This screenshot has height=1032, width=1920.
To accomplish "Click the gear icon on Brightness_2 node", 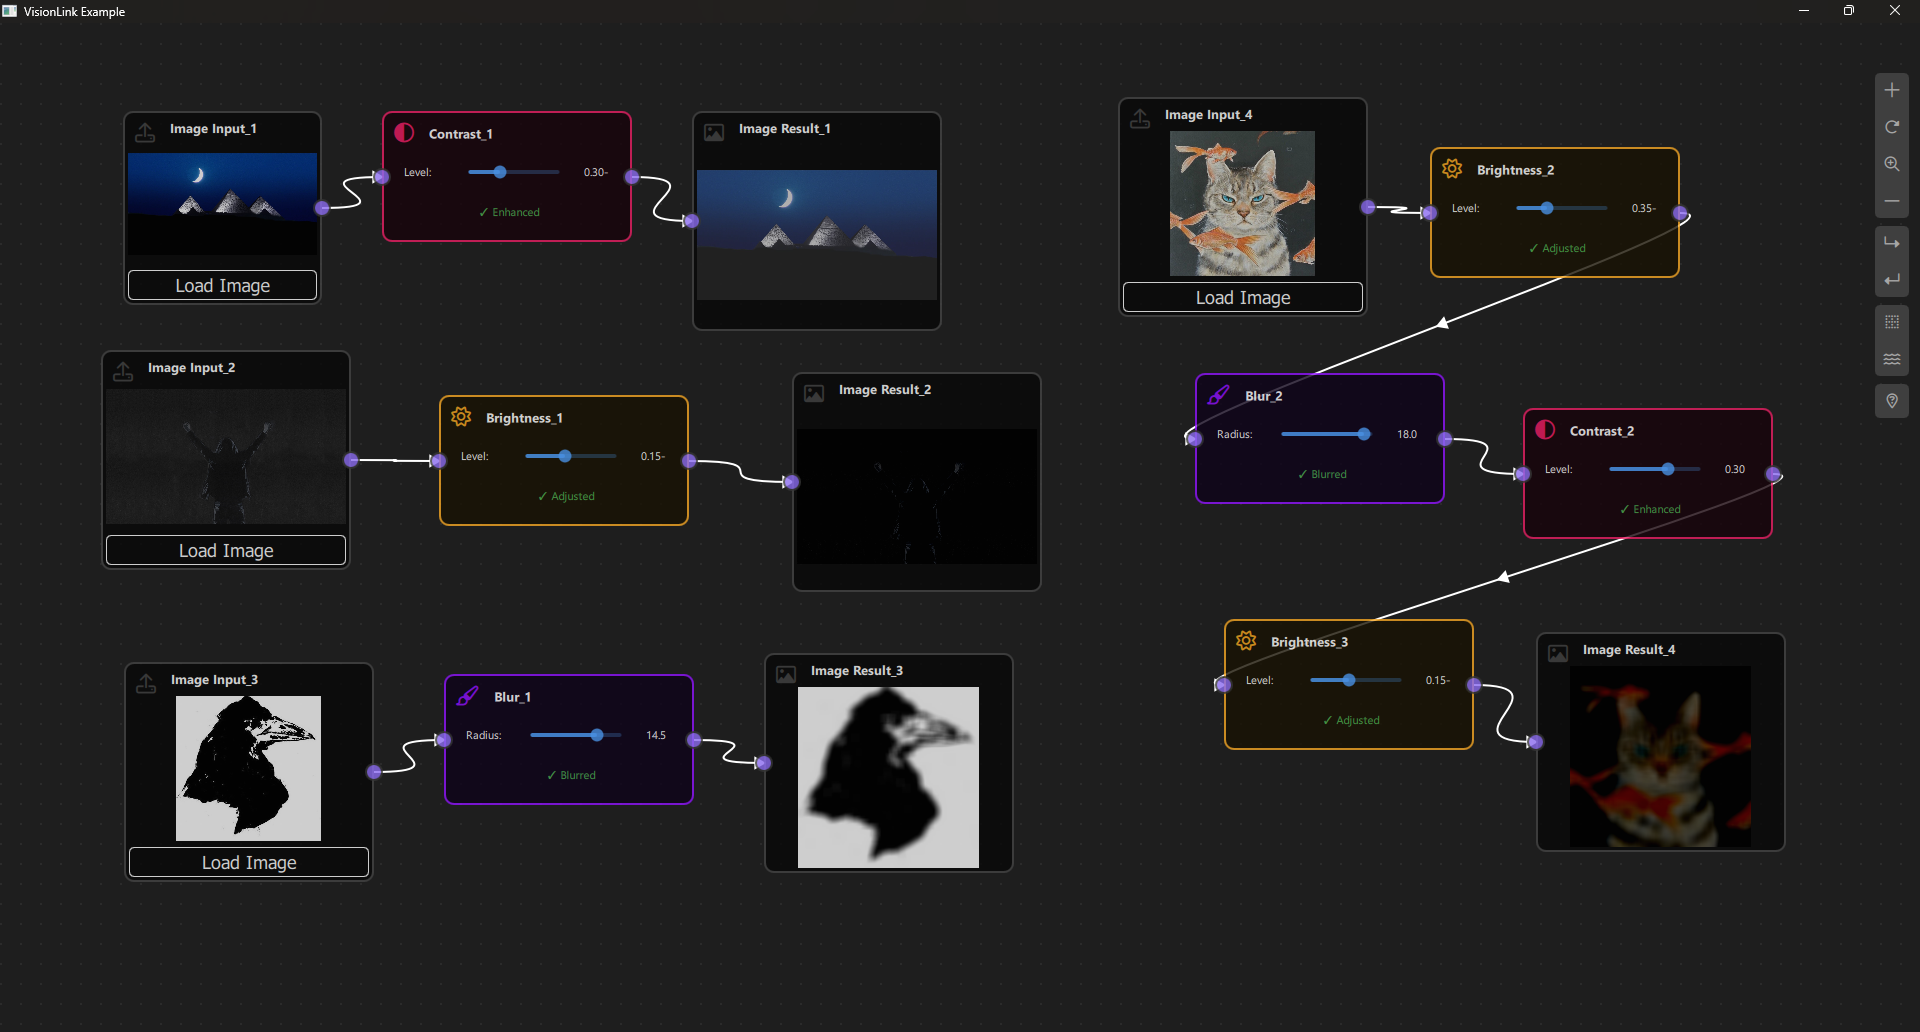I will pyautogui.click(x=1453, y=168).
